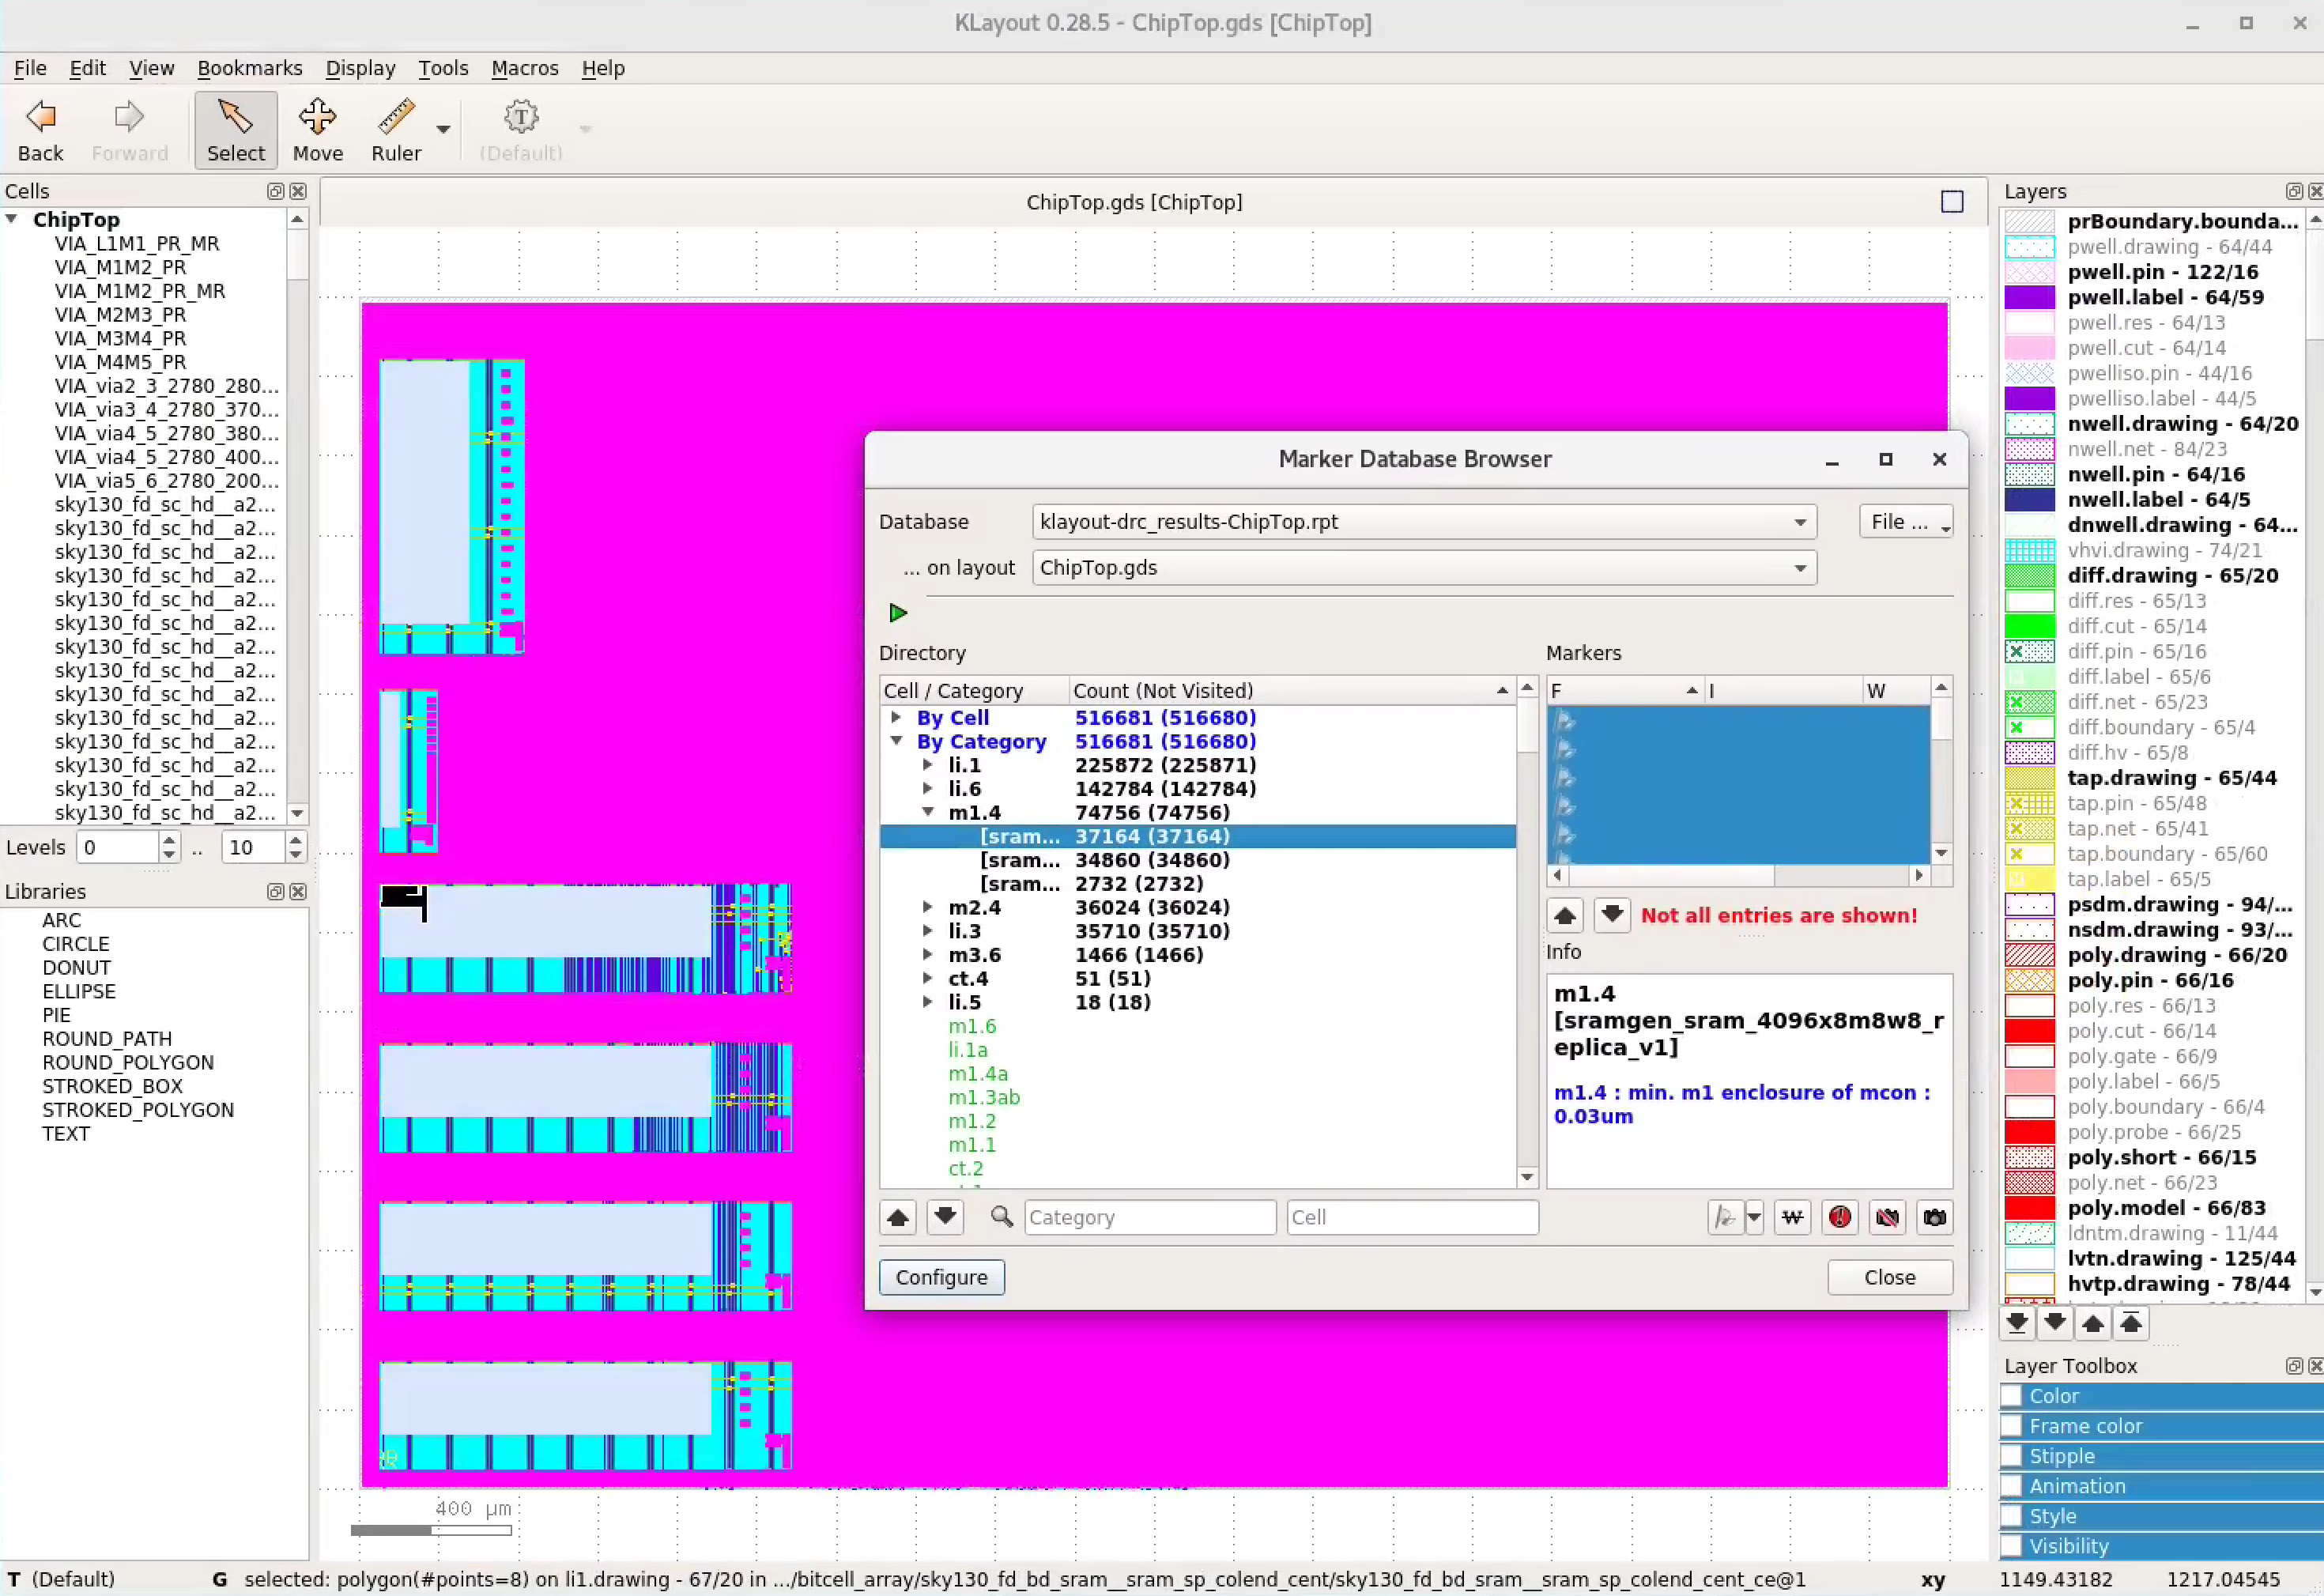2324x1596 pixels.
Task: Select VIA_M1M2_PR in the Cells list
Action: [x=120, y=267]
